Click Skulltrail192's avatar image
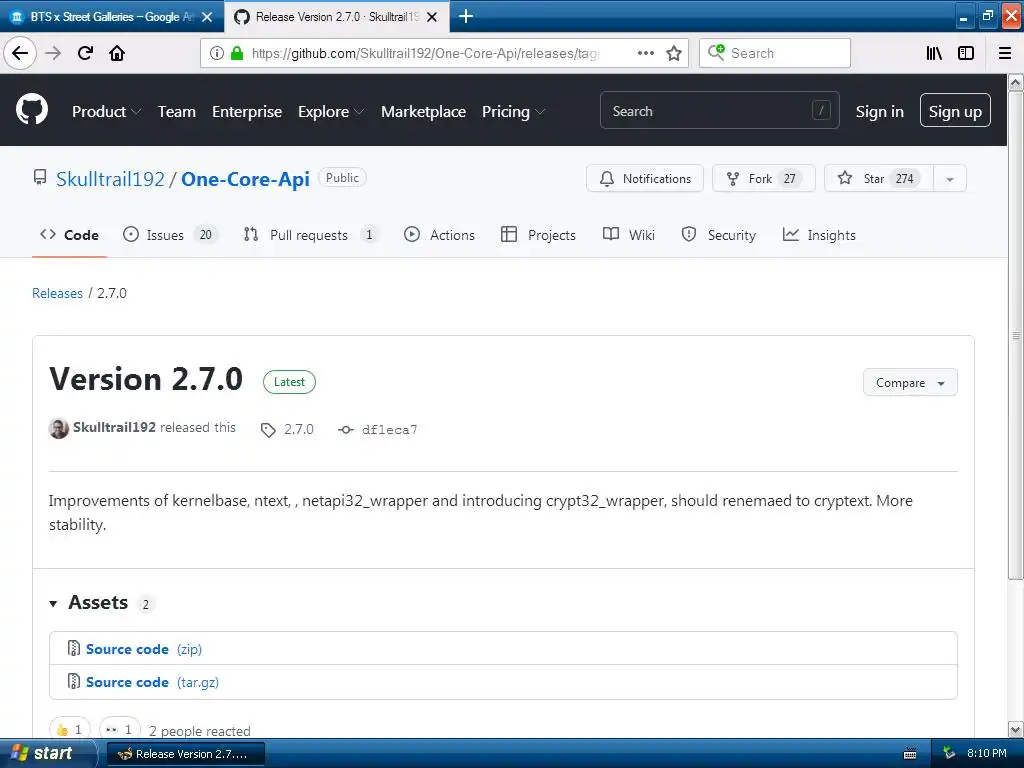Screen dimensions: 1024x768 point(59,428)
